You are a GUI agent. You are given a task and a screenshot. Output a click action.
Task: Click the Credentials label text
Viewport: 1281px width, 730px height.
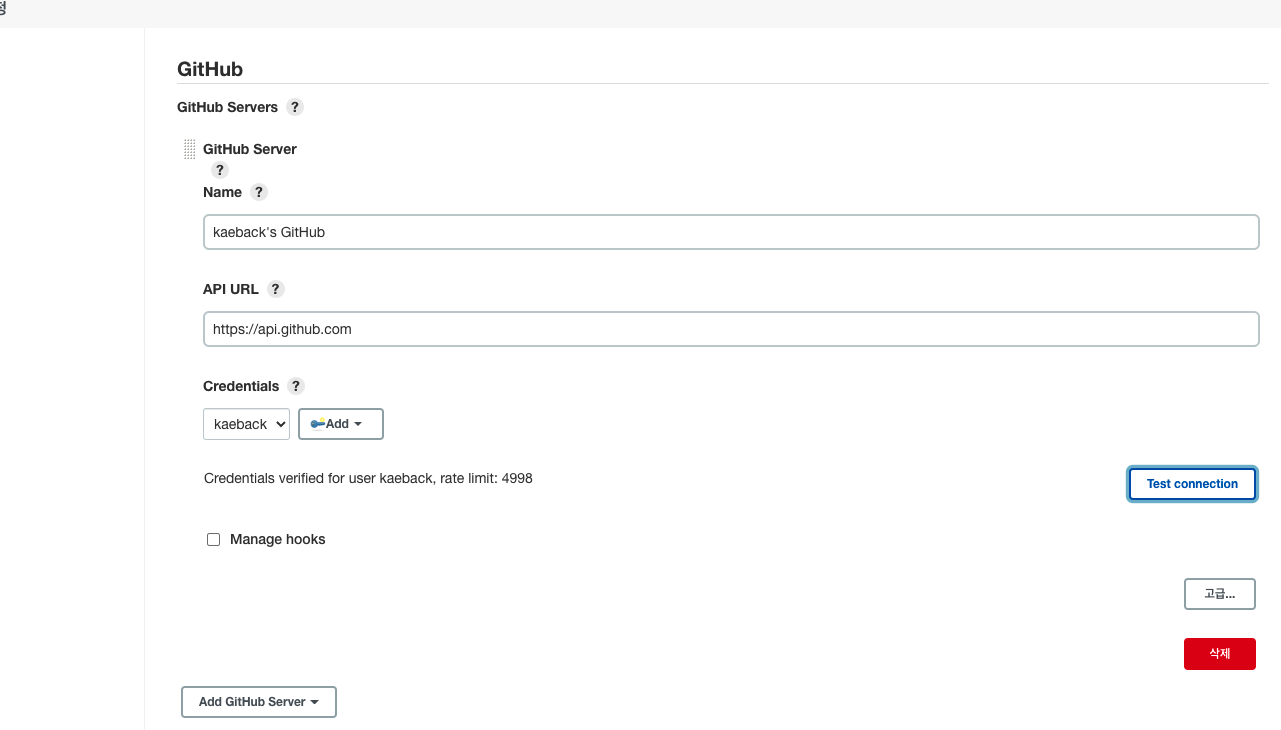241,386
